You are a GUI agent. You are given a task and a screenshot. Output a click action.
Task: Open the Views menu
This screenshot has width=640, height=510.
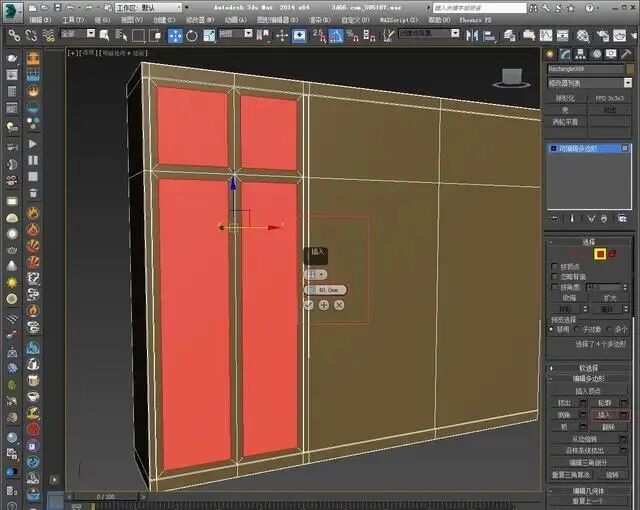132,20
